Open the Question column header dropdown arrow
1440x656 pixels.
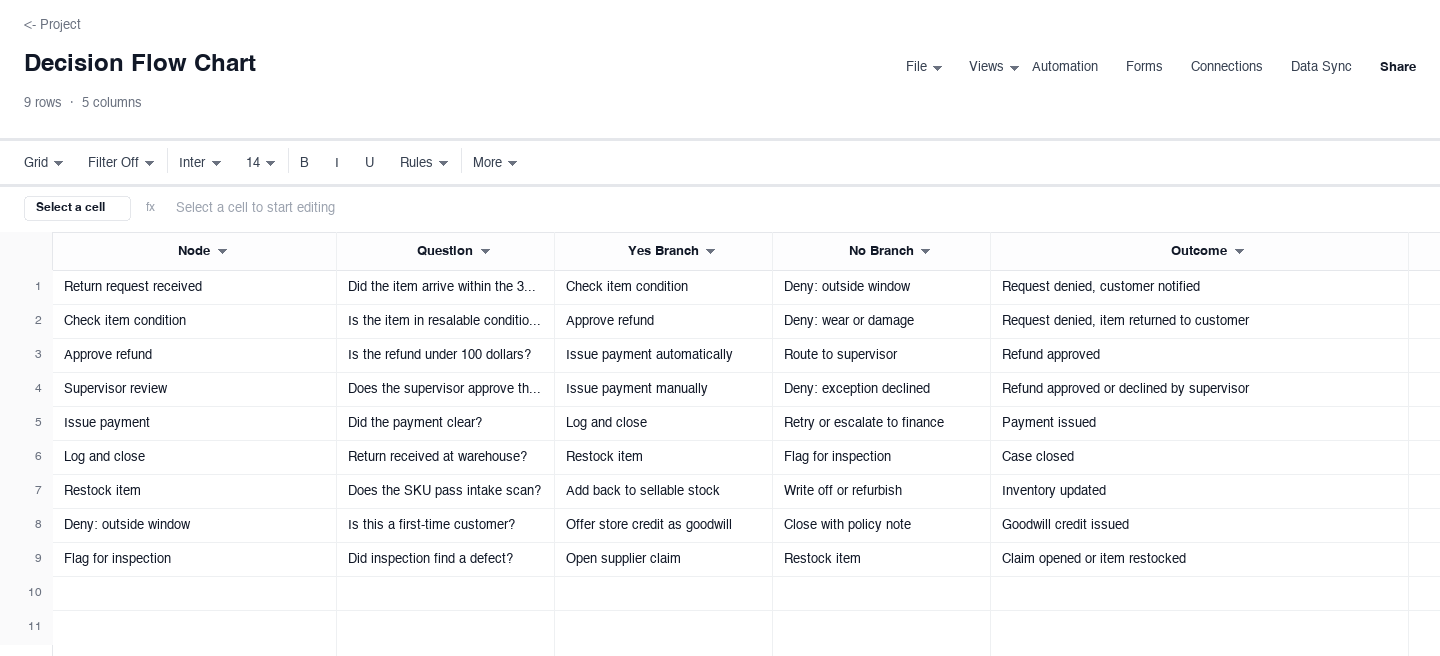coord(486,252)
